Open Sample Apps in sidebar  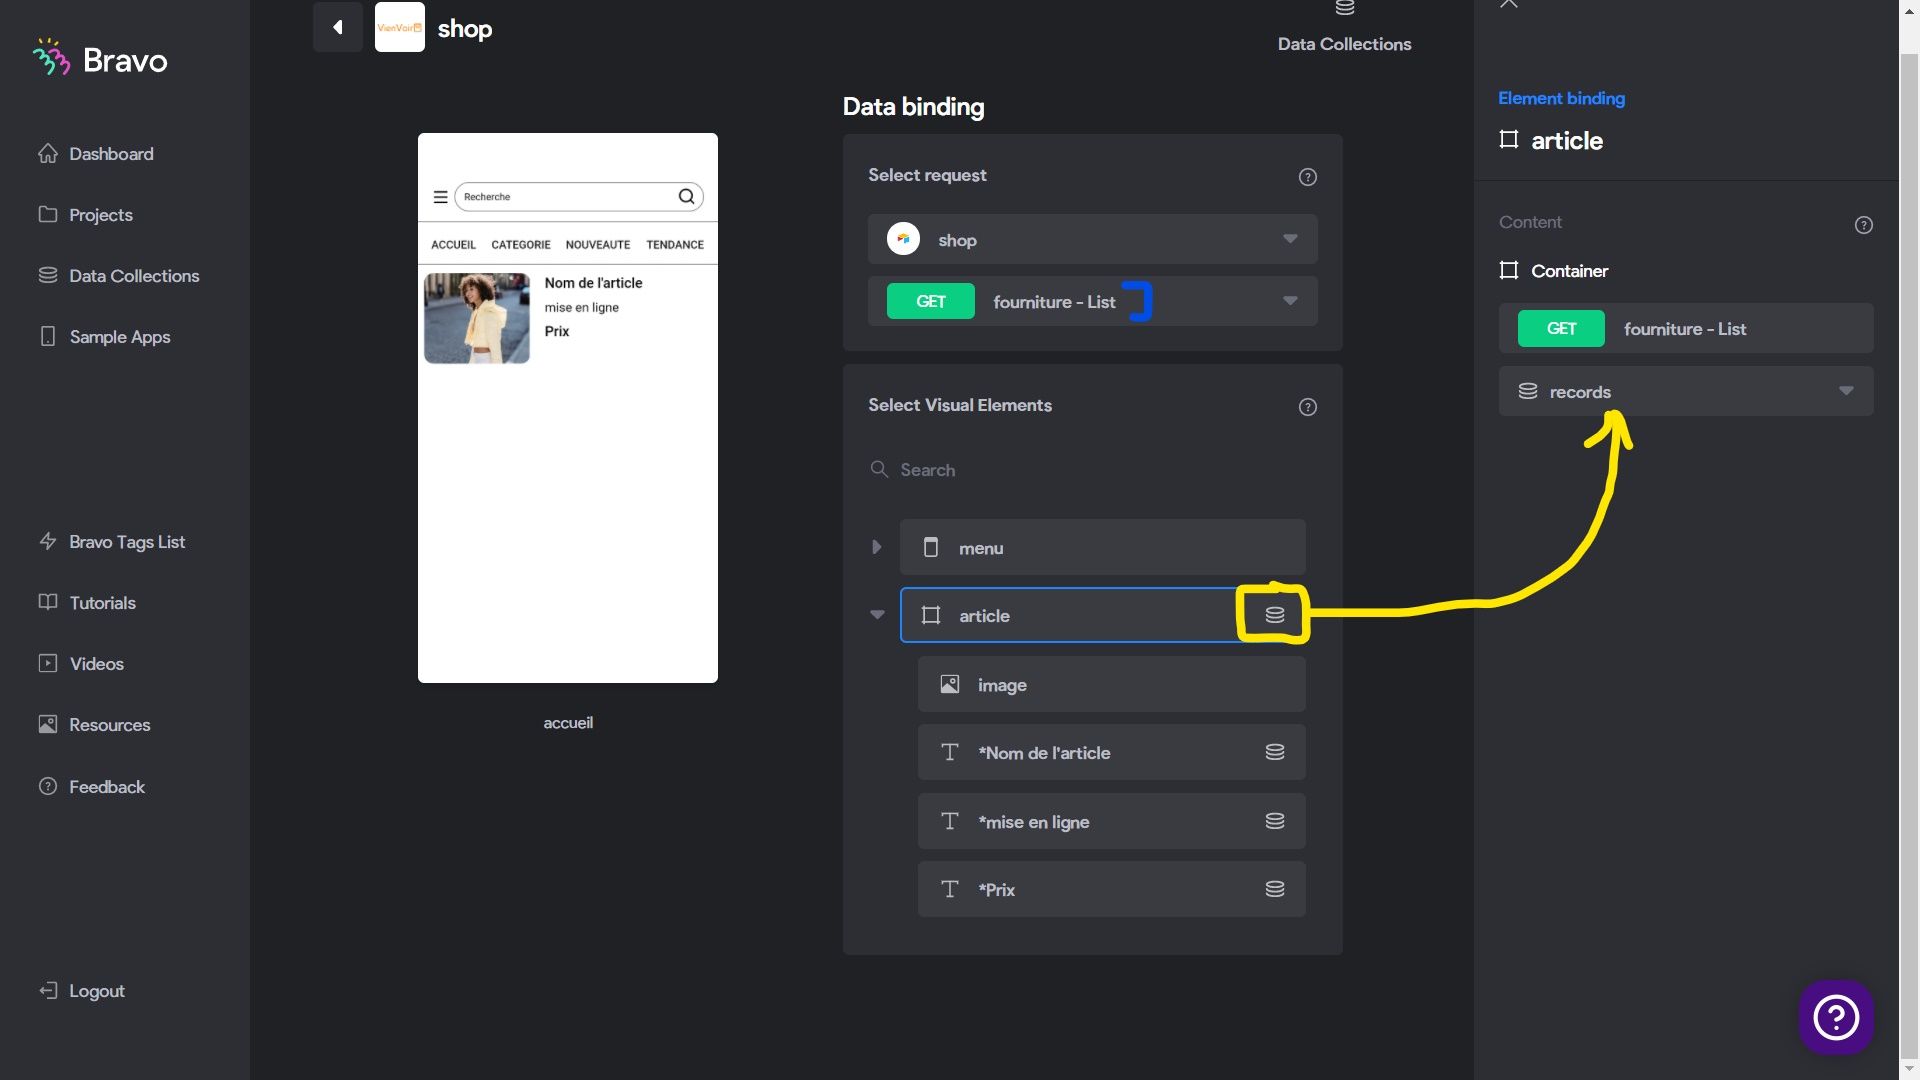(x=104, y=337)
